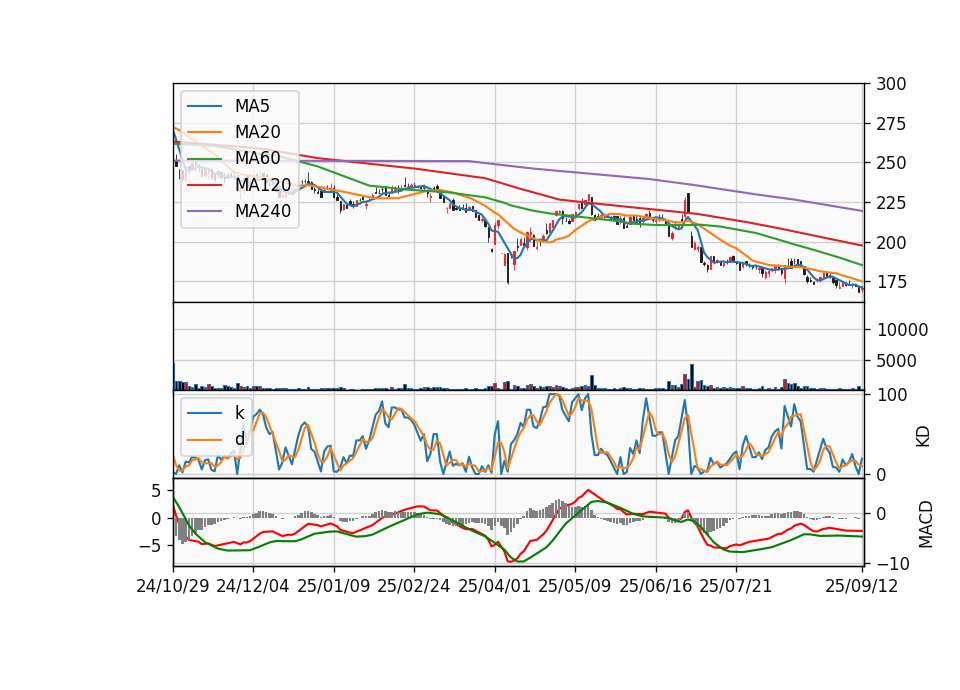This screenshot has width=960, height=690.
Task: Click the purple MA240 legend line sample
Action: [204, 211]
